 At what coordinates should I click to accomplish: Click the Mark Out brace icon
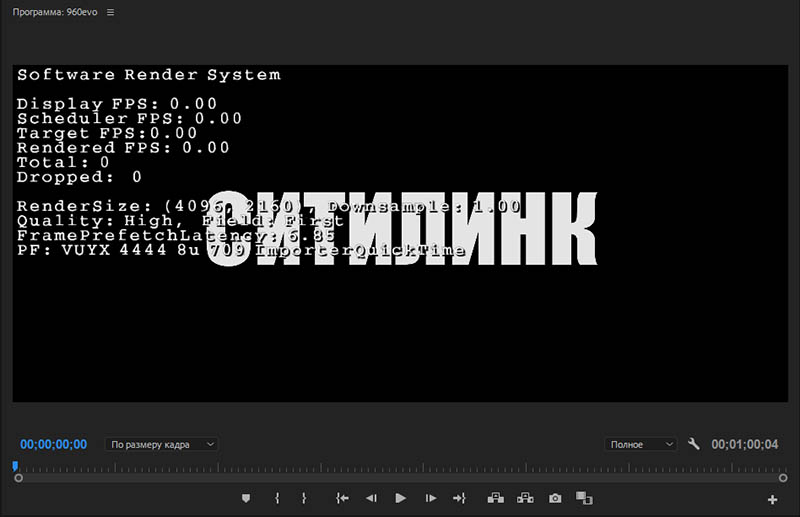tap(304, 498)
